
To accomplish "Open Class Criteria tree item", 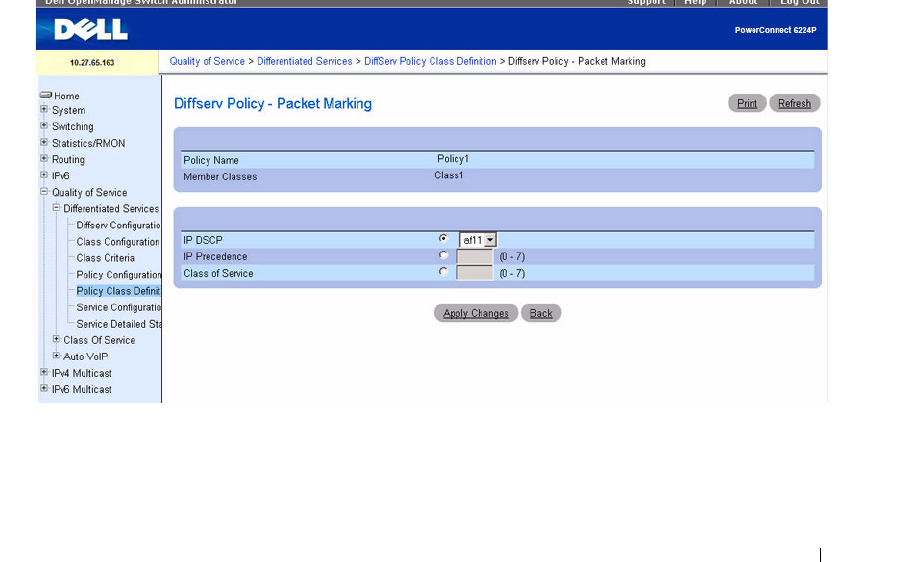I will [x=106, y=258].
